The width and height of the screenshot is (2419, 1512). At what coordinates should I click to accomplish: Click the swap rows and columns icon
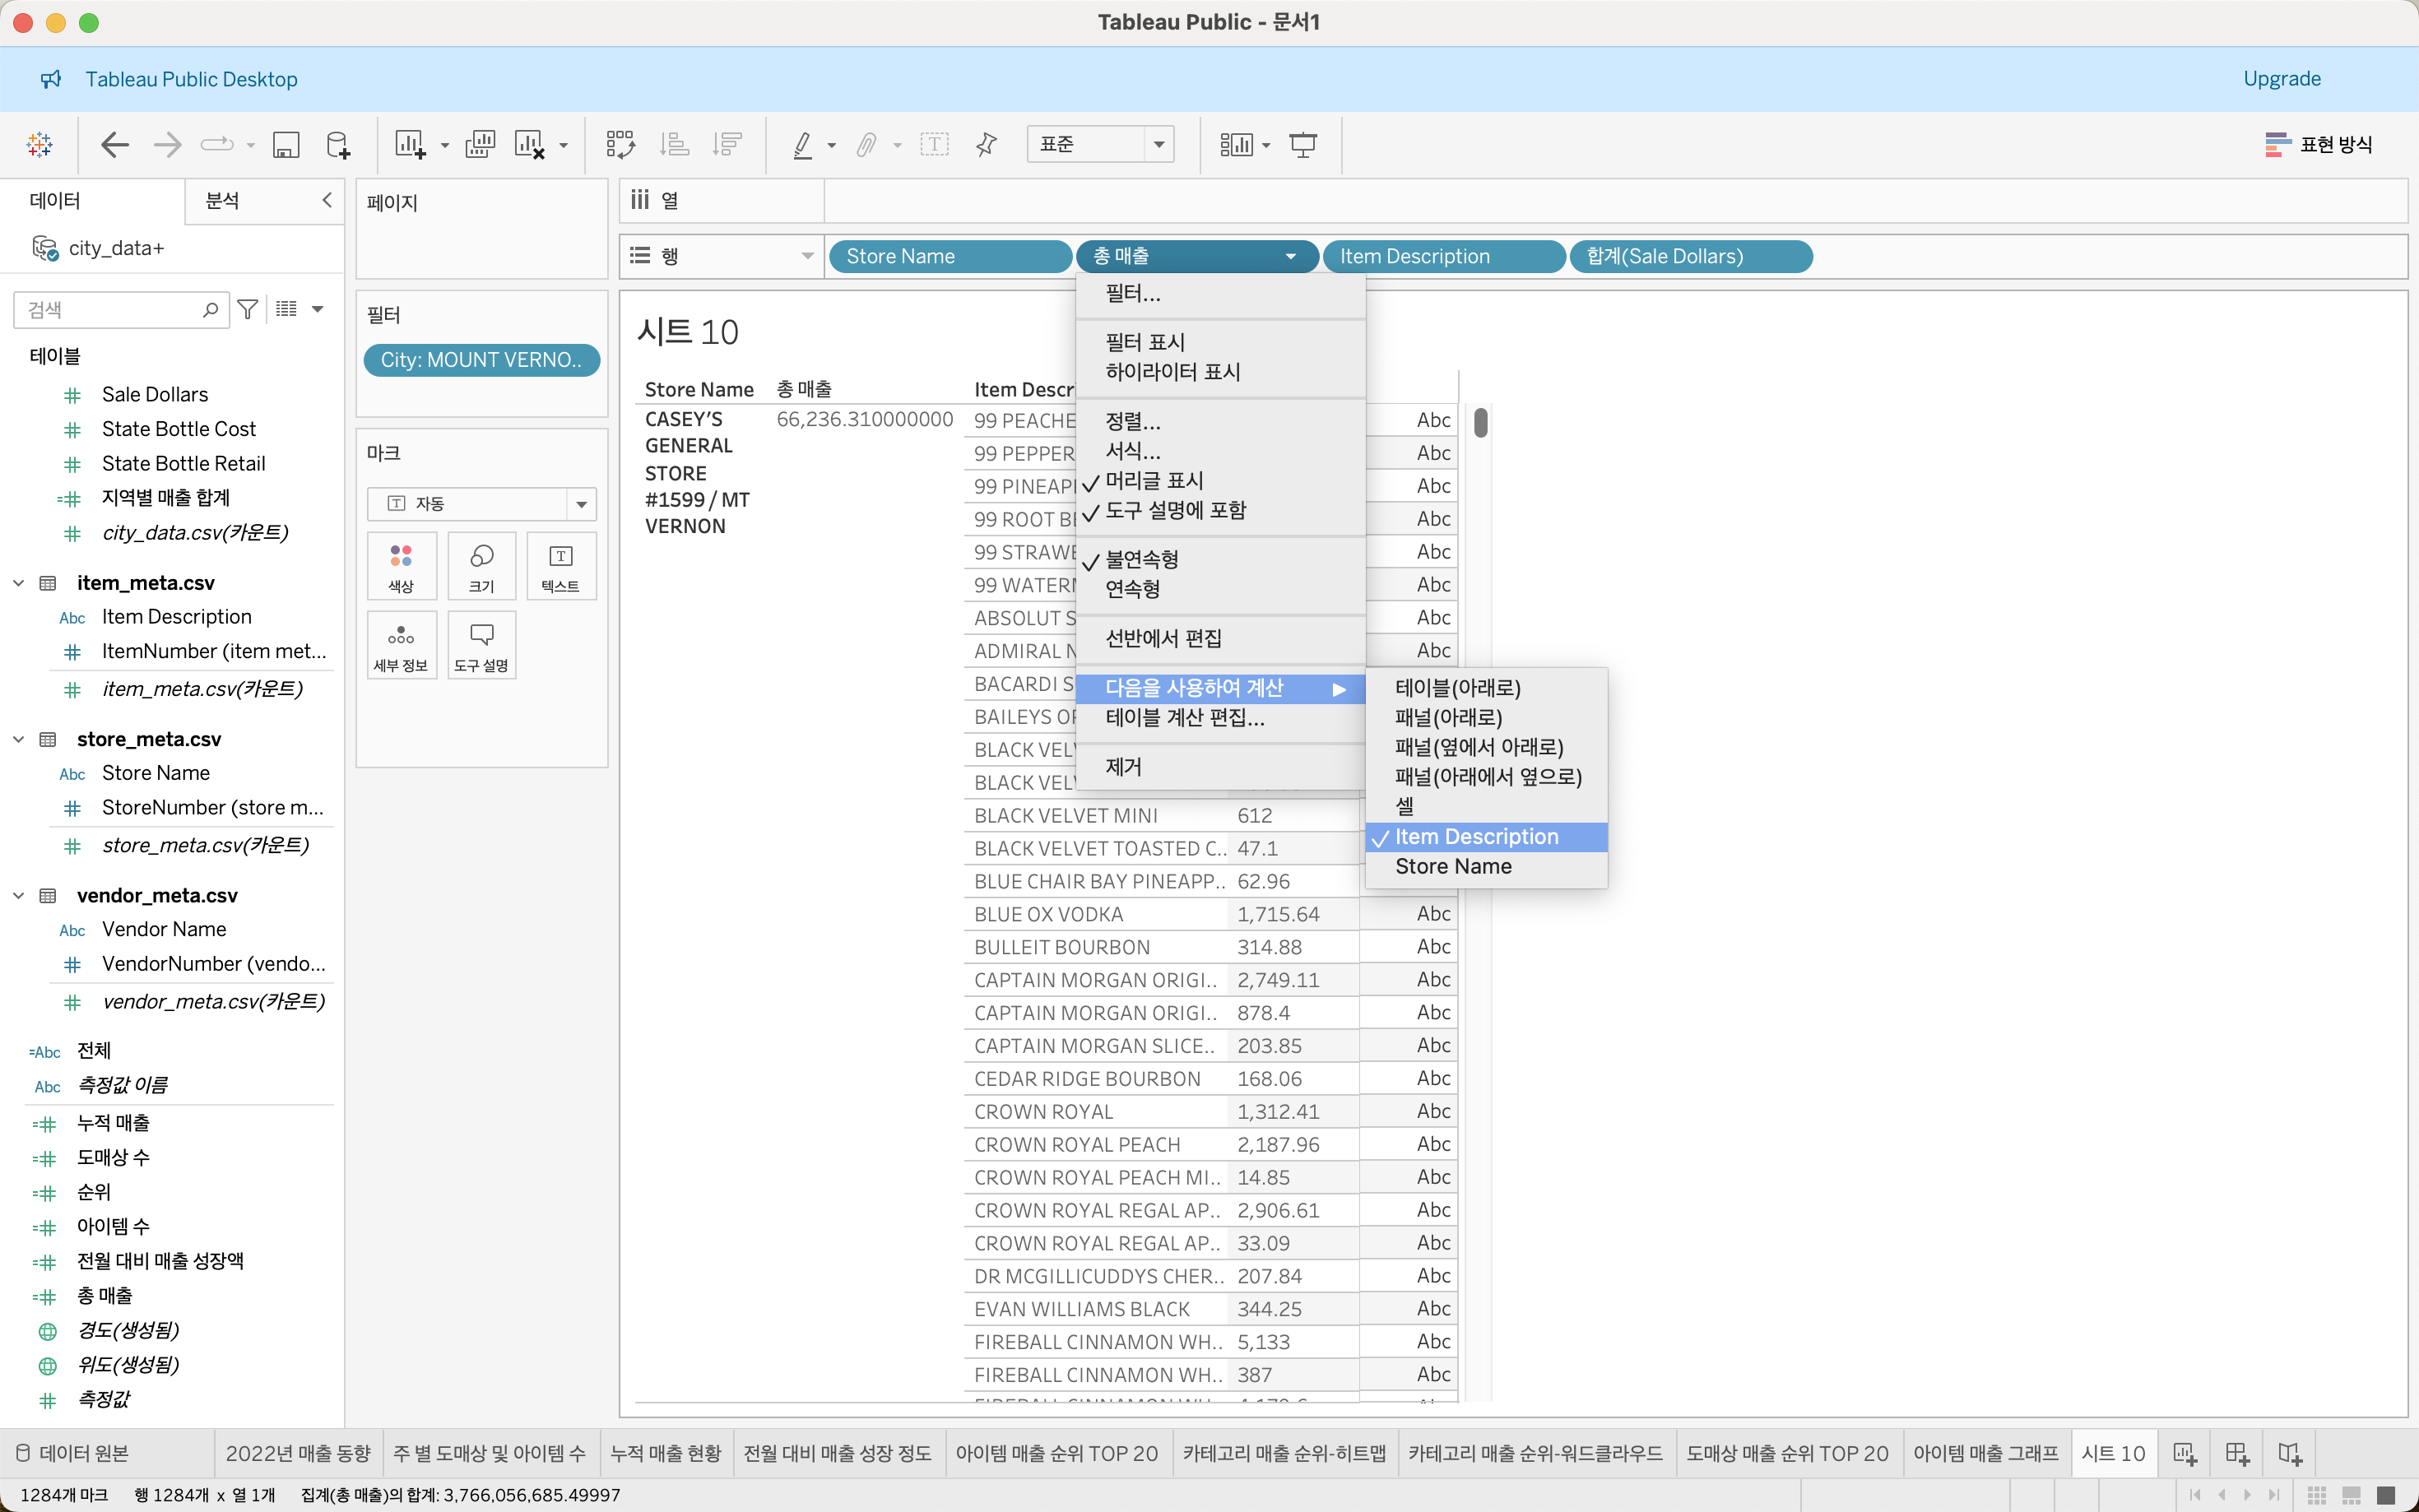click(x=620, y=145)
